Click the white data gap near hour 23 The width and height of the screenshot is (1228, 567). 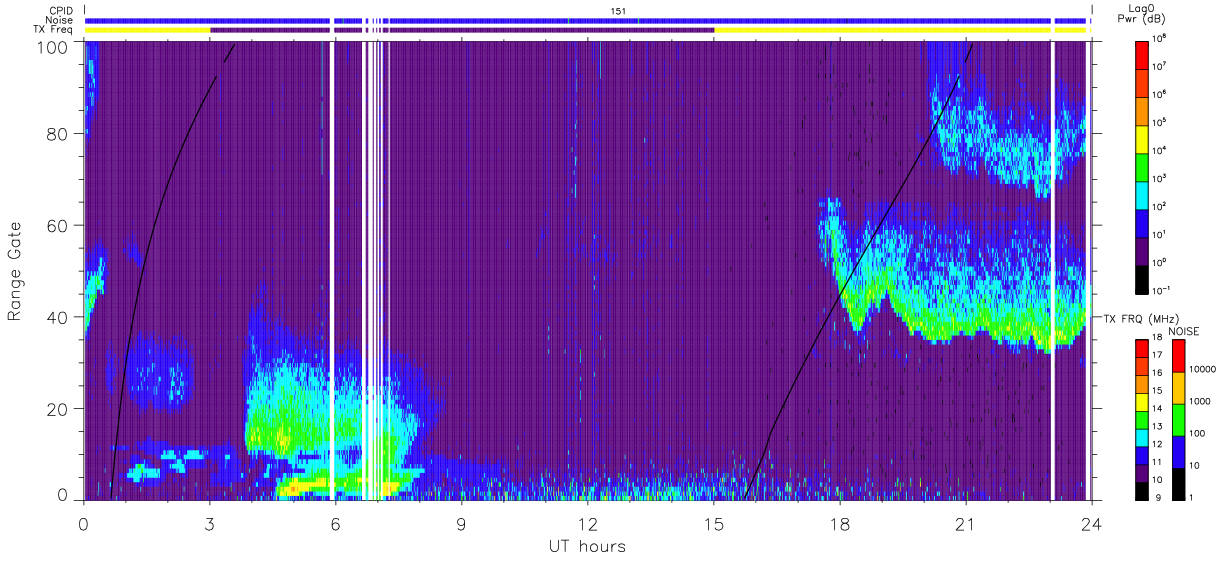pos(1052,270)
